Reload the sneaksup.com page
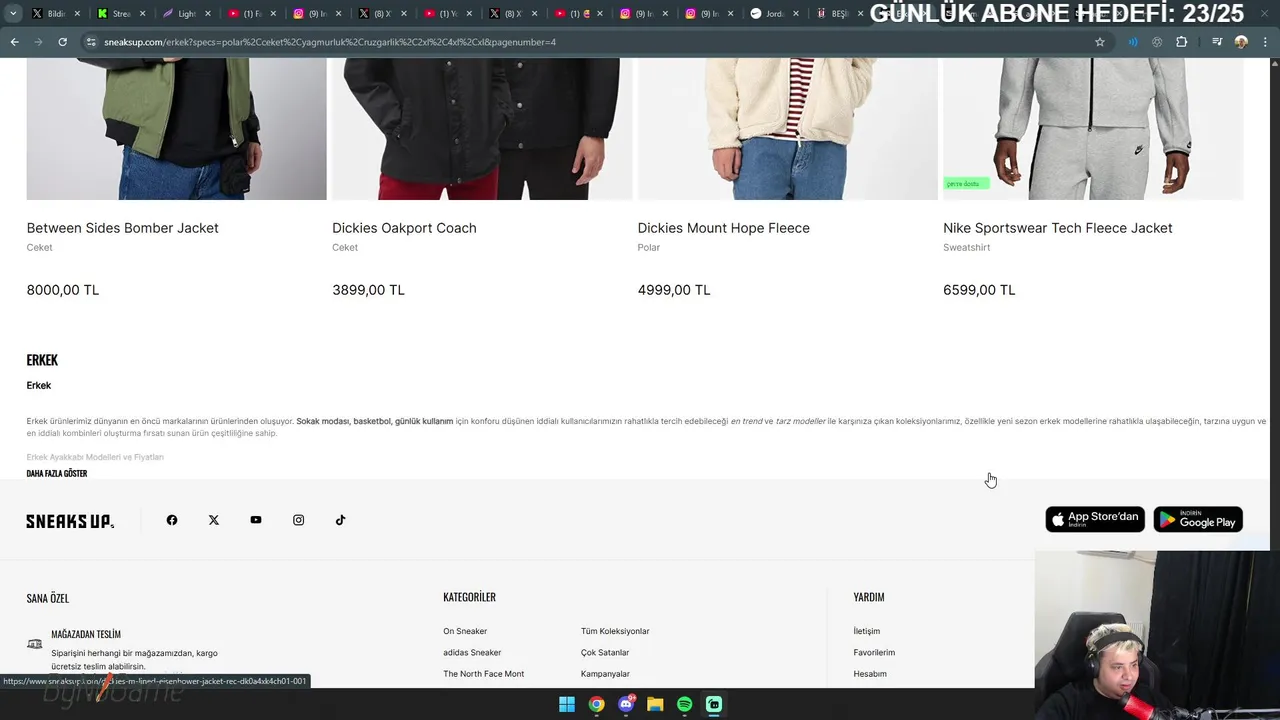 (x=62, y=42)
